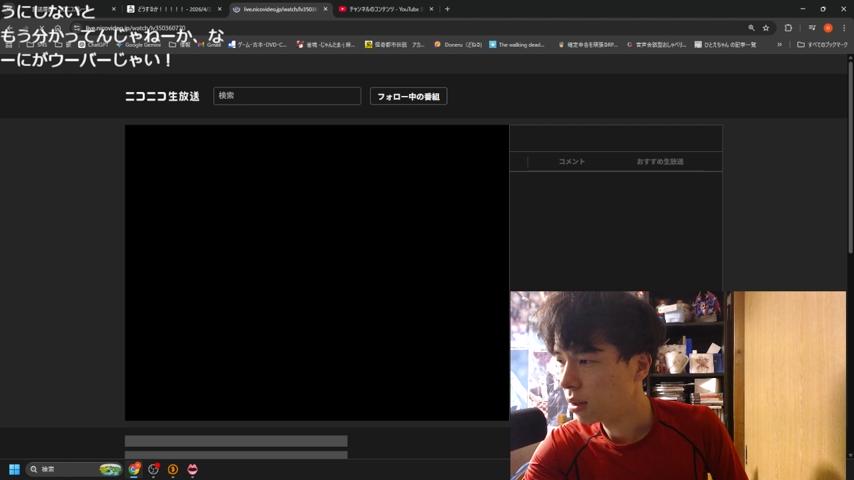854x480 pixels.
Task: Expand hidden bookmarks with double chevron
Action: coord(779,45)
